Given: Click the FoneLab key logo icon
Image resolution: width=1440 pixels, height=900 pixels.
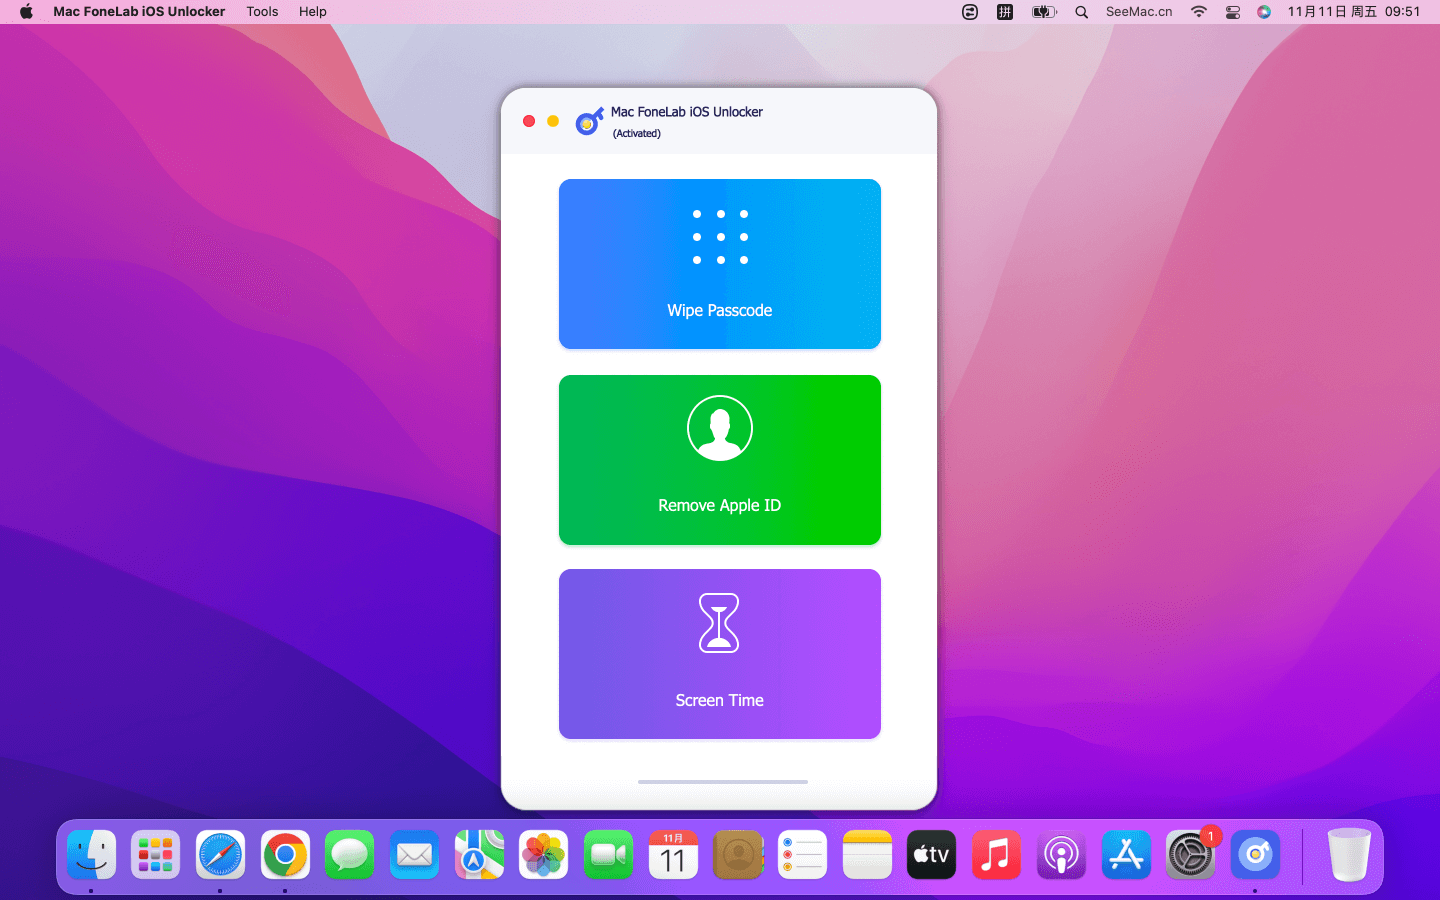Looking at the screenshot, I should pos(589,121).
